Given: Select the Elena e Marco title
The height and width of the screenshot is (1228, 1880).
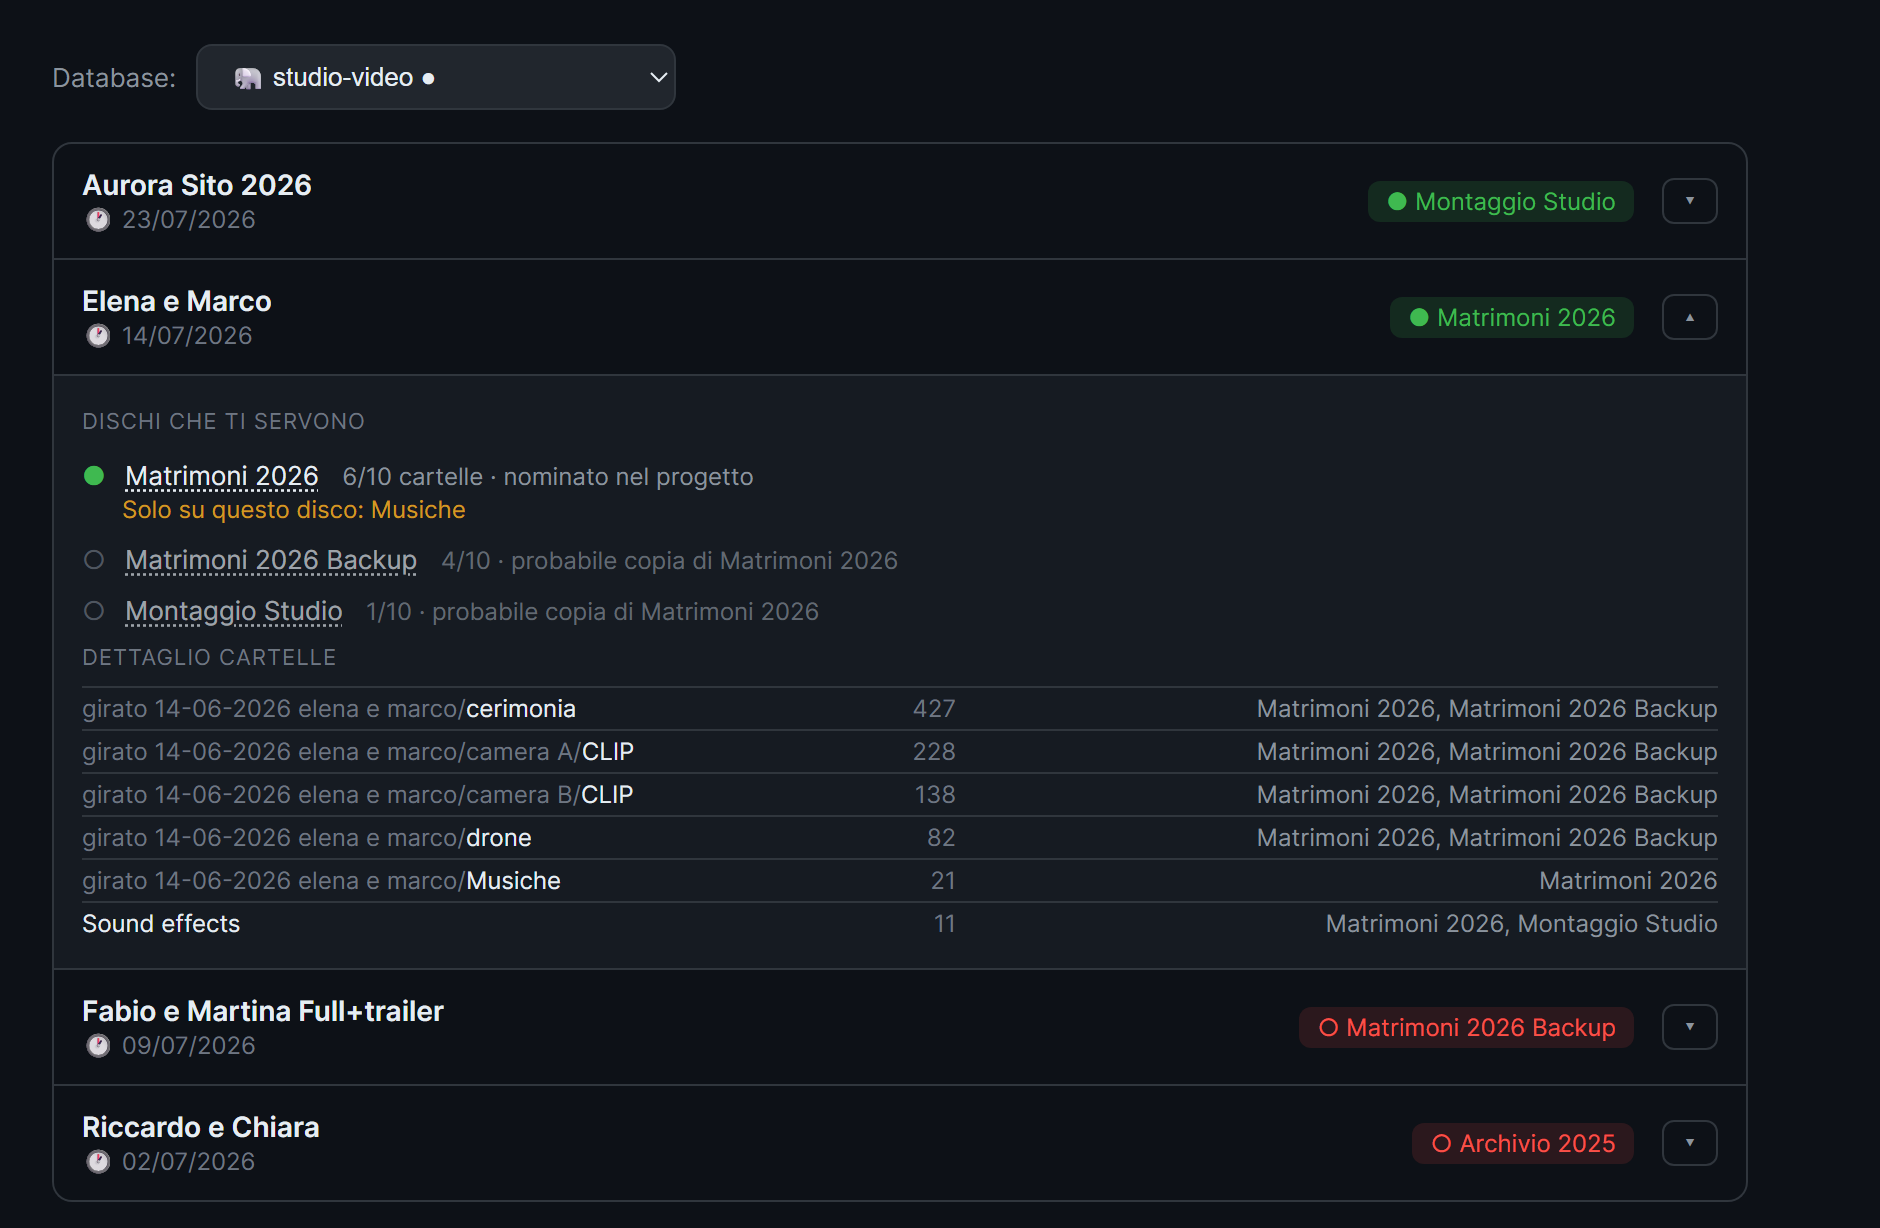Looking at the screenshot, I should click(177, 301).
